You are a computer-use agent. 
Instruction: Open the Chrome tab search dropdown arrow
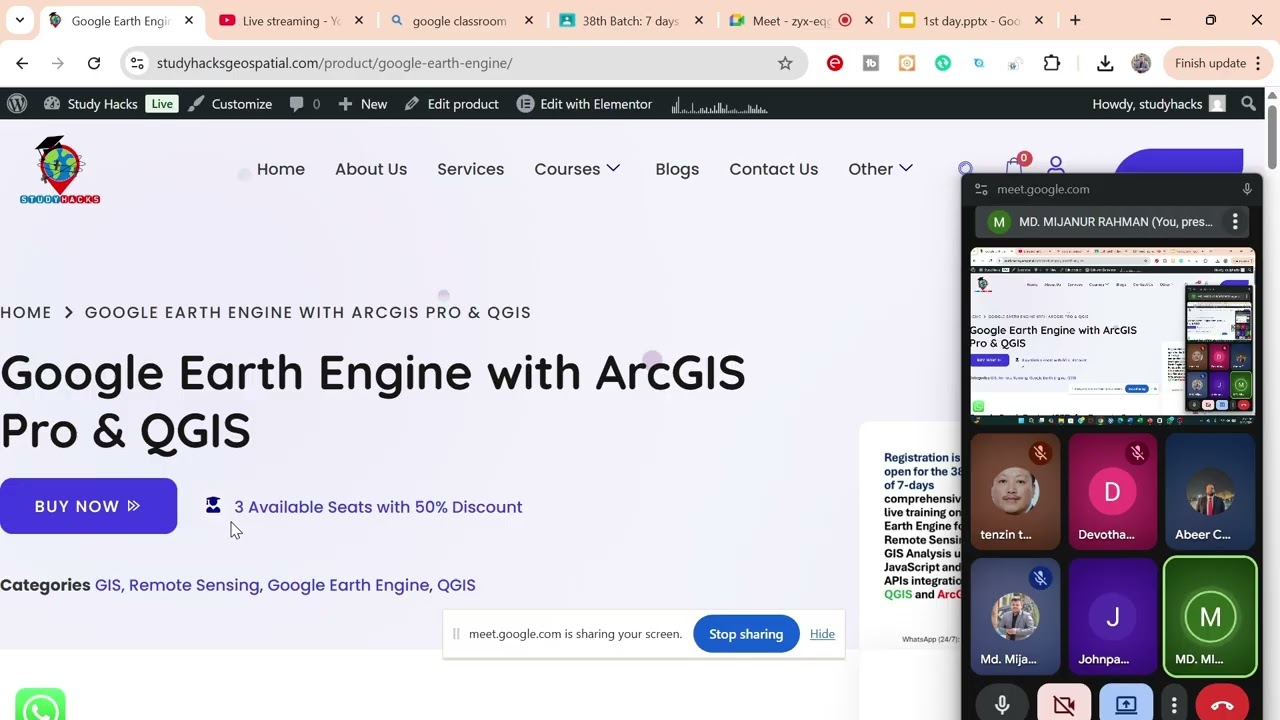pos(20,20)
